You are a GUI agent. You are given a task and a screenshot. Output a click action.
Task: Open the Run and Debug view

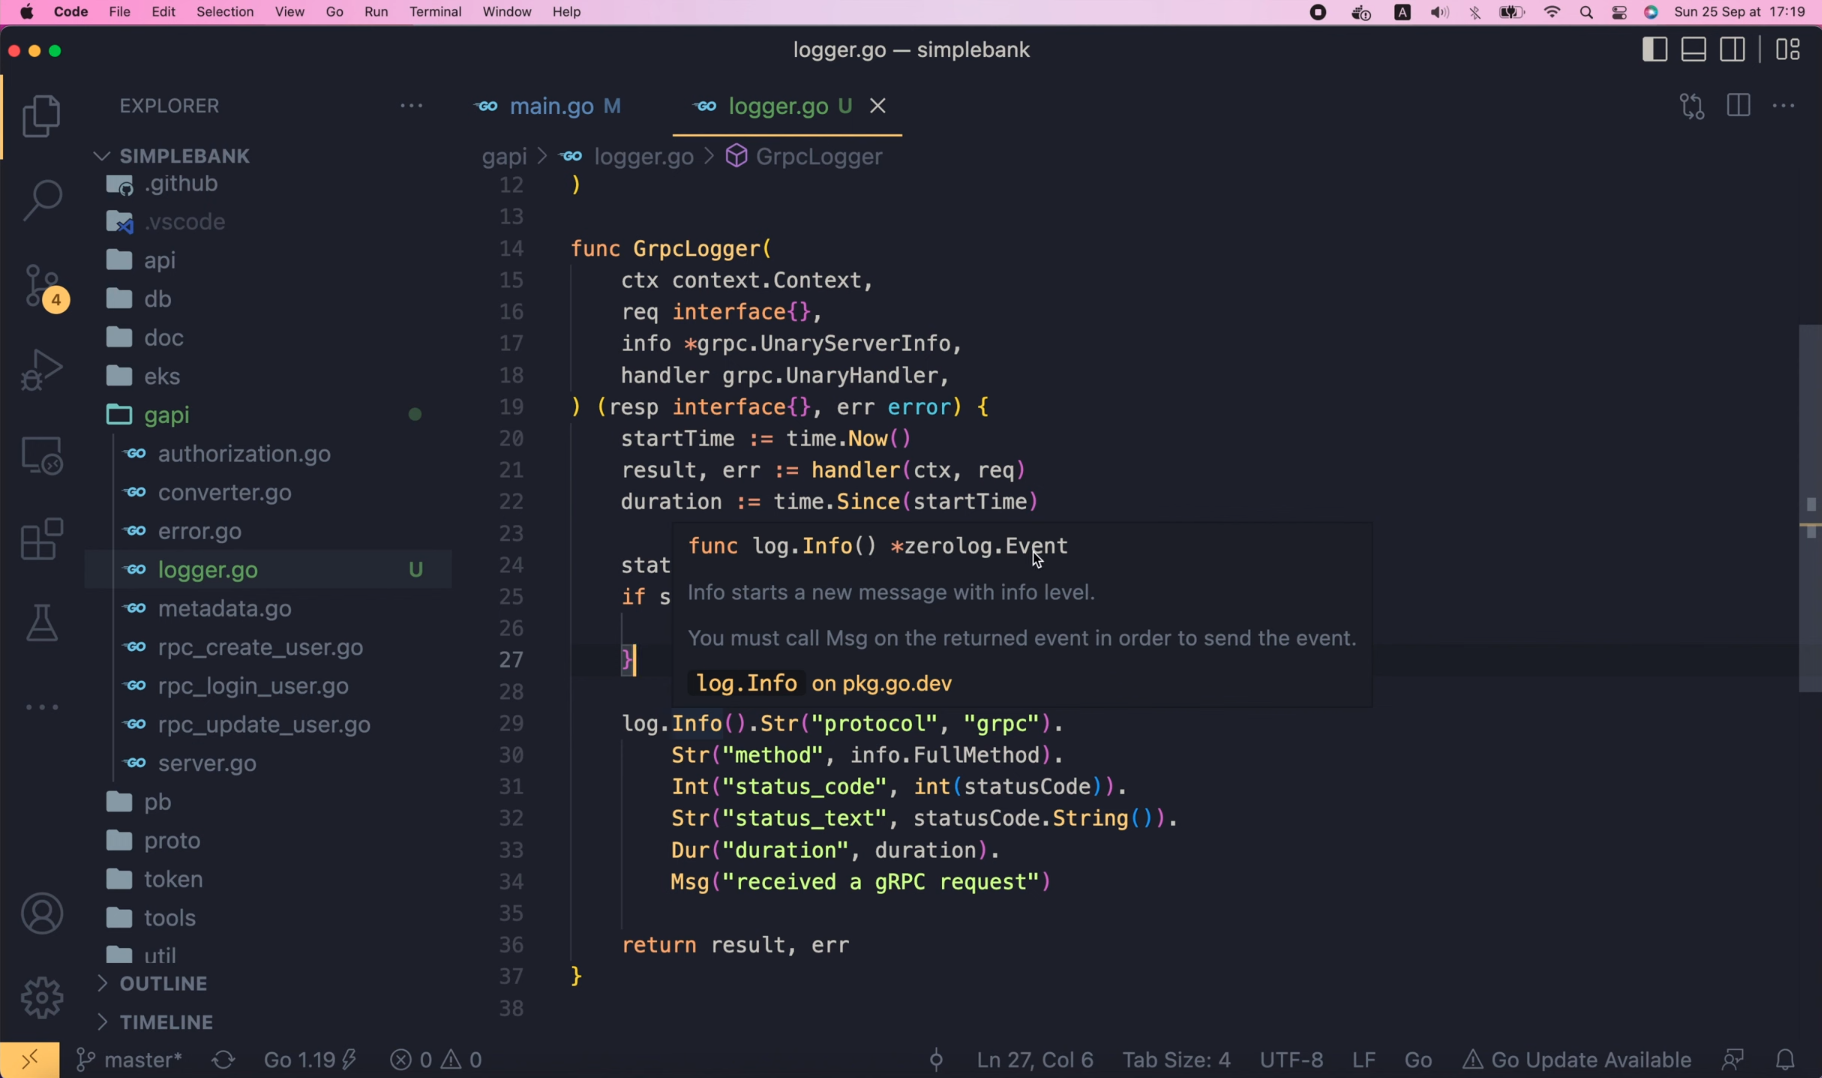coord(42,369)
